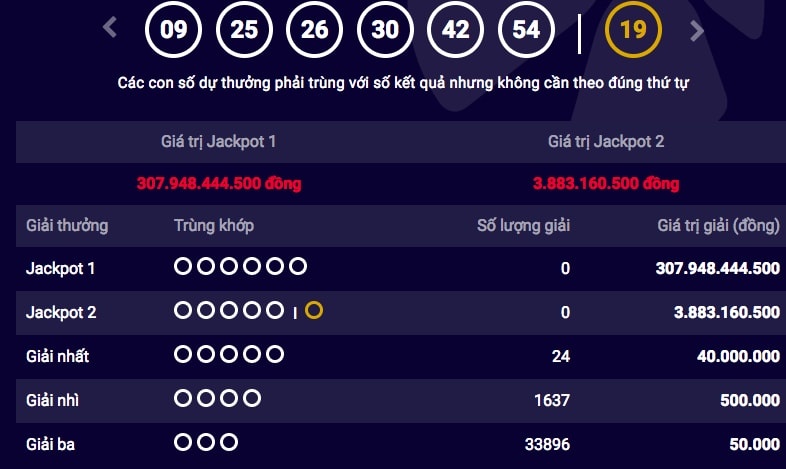Click the previous draw left arrow
This screenshot has height=469, width=786.
pyautogui.click(x=111, y=29)
